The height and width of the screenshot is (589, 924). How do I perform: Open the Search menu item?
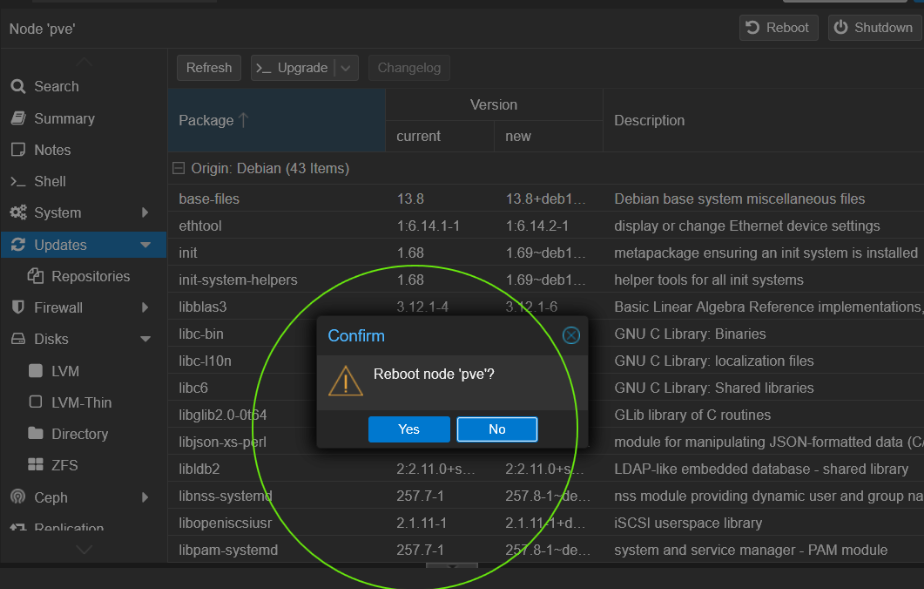[x=82, y=87]
